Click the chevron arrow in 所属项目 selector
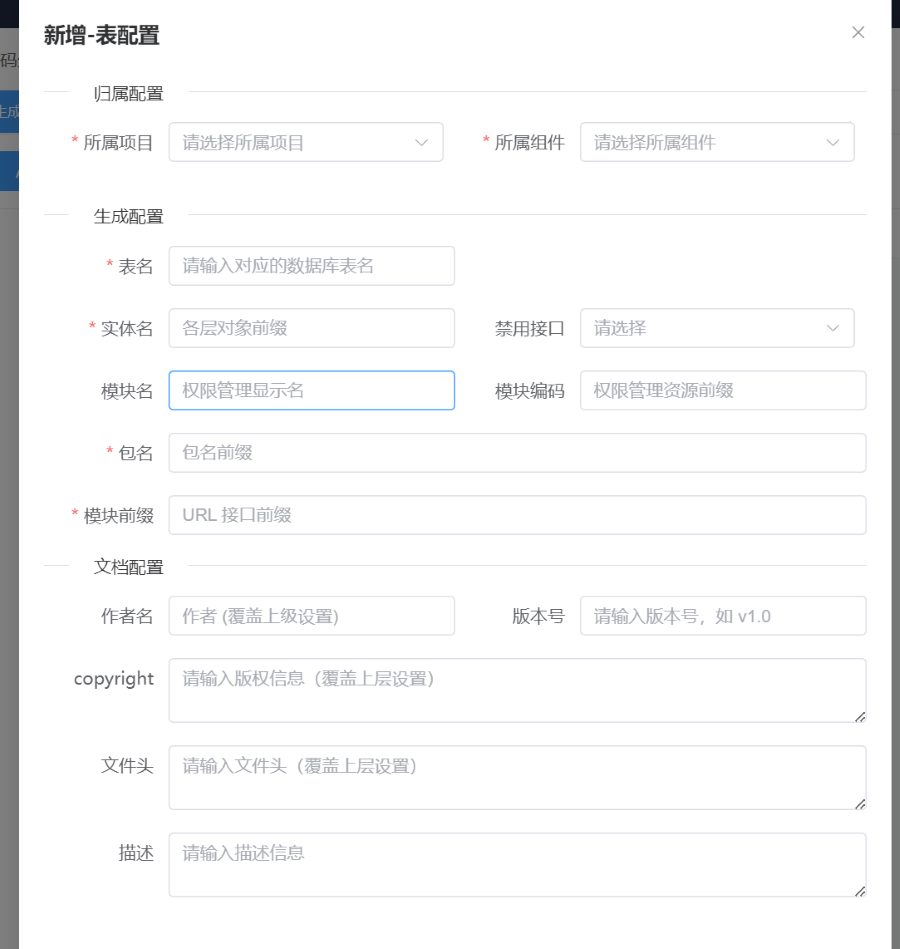This screenshot has height=949, width=900. [x=422, y=143]
